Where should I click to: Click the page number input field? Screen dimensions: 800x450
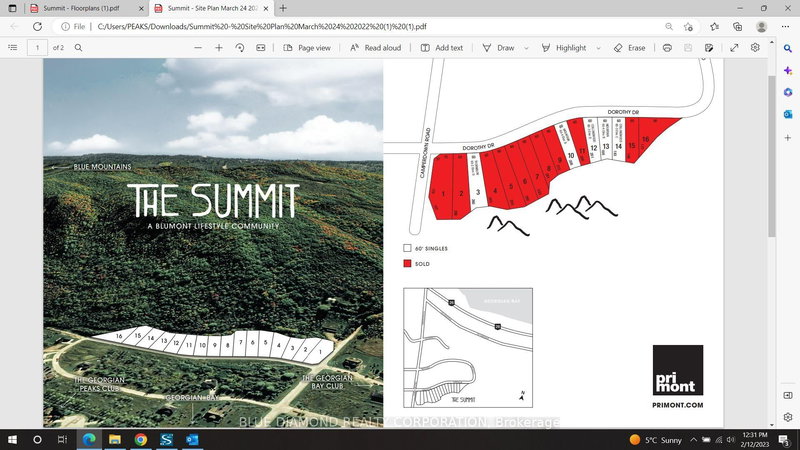(38, 47)
